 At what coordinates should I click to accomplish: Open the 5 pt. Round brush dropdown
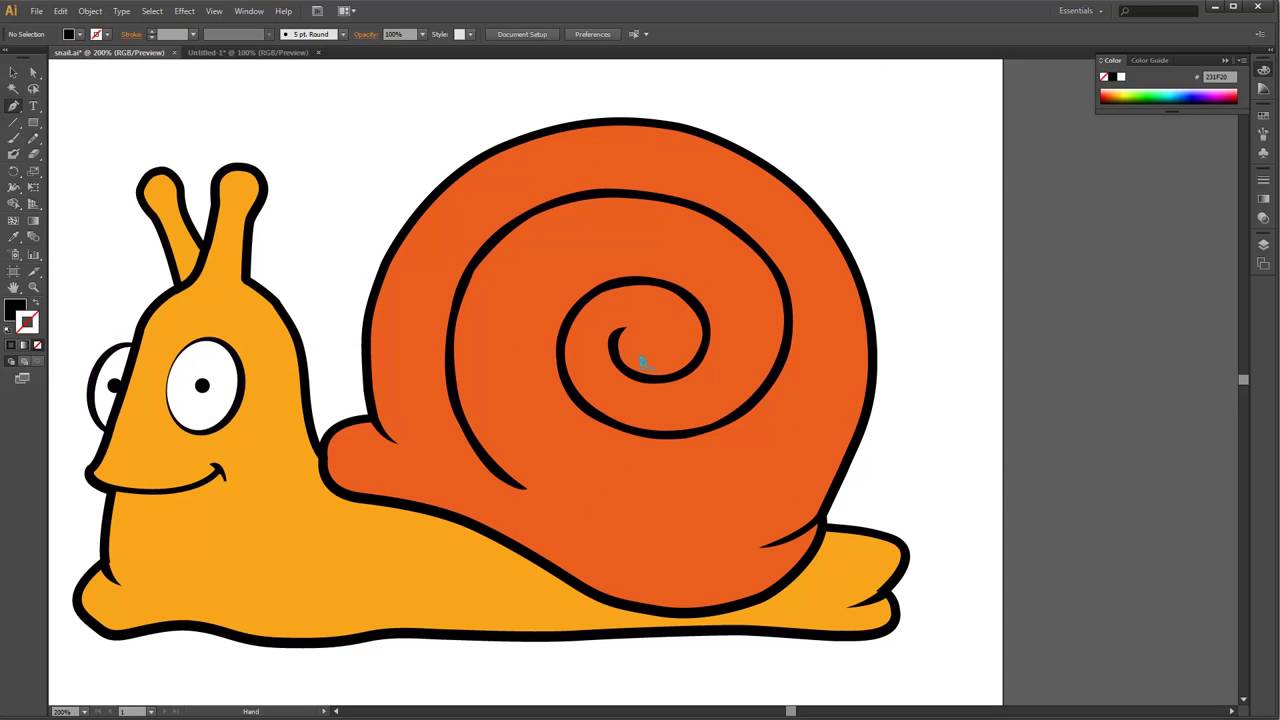click(x=343, y=34)
